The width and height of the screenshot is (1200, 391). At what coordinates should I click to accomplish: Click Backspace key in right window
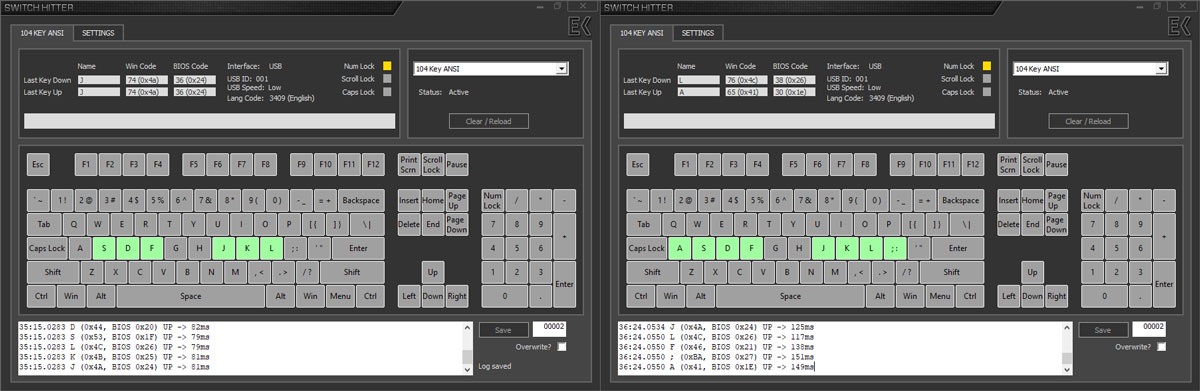click(x=960, y=200)
